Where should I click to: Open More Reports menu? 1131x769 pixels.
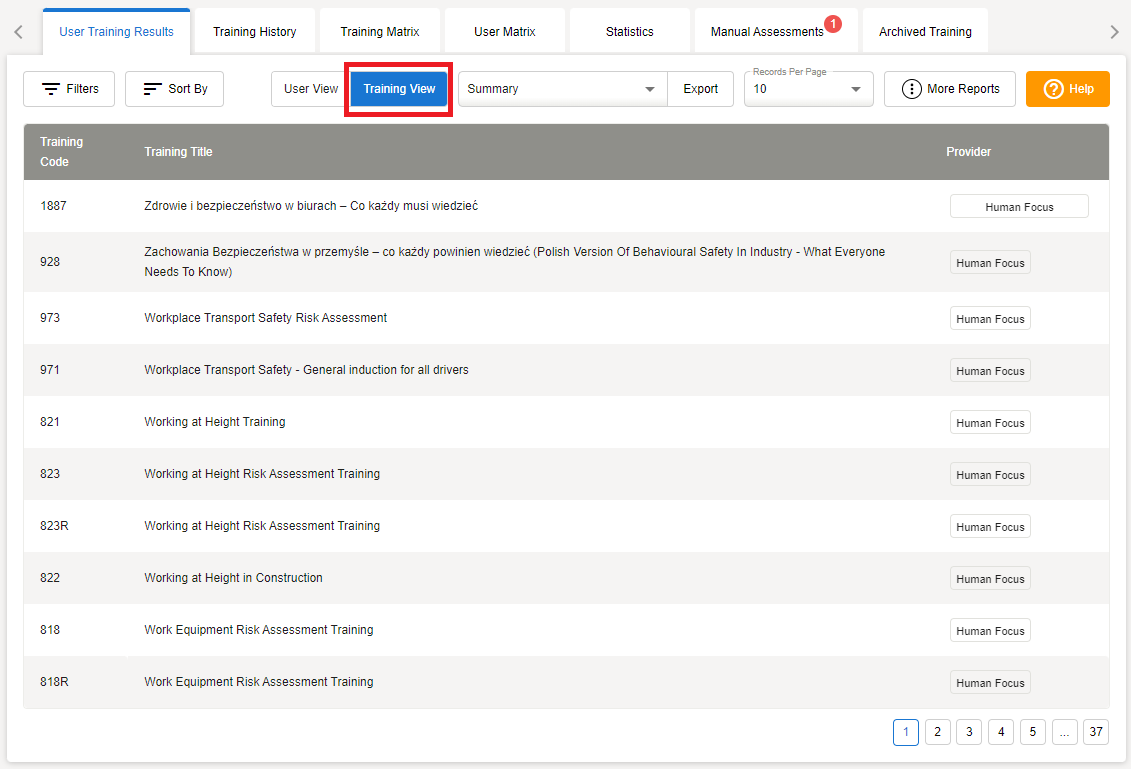pyautogui.click(x=949, y=89)
